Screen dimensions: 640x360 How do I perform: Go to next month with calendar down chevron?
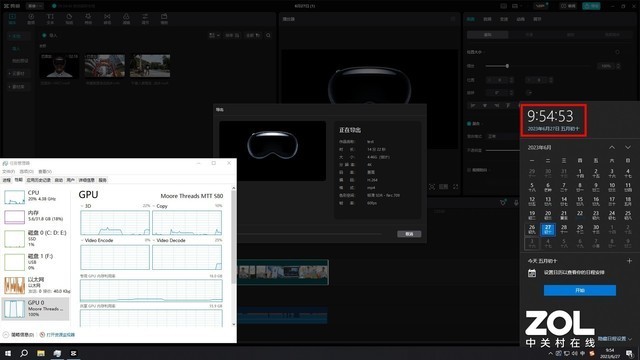628,147
